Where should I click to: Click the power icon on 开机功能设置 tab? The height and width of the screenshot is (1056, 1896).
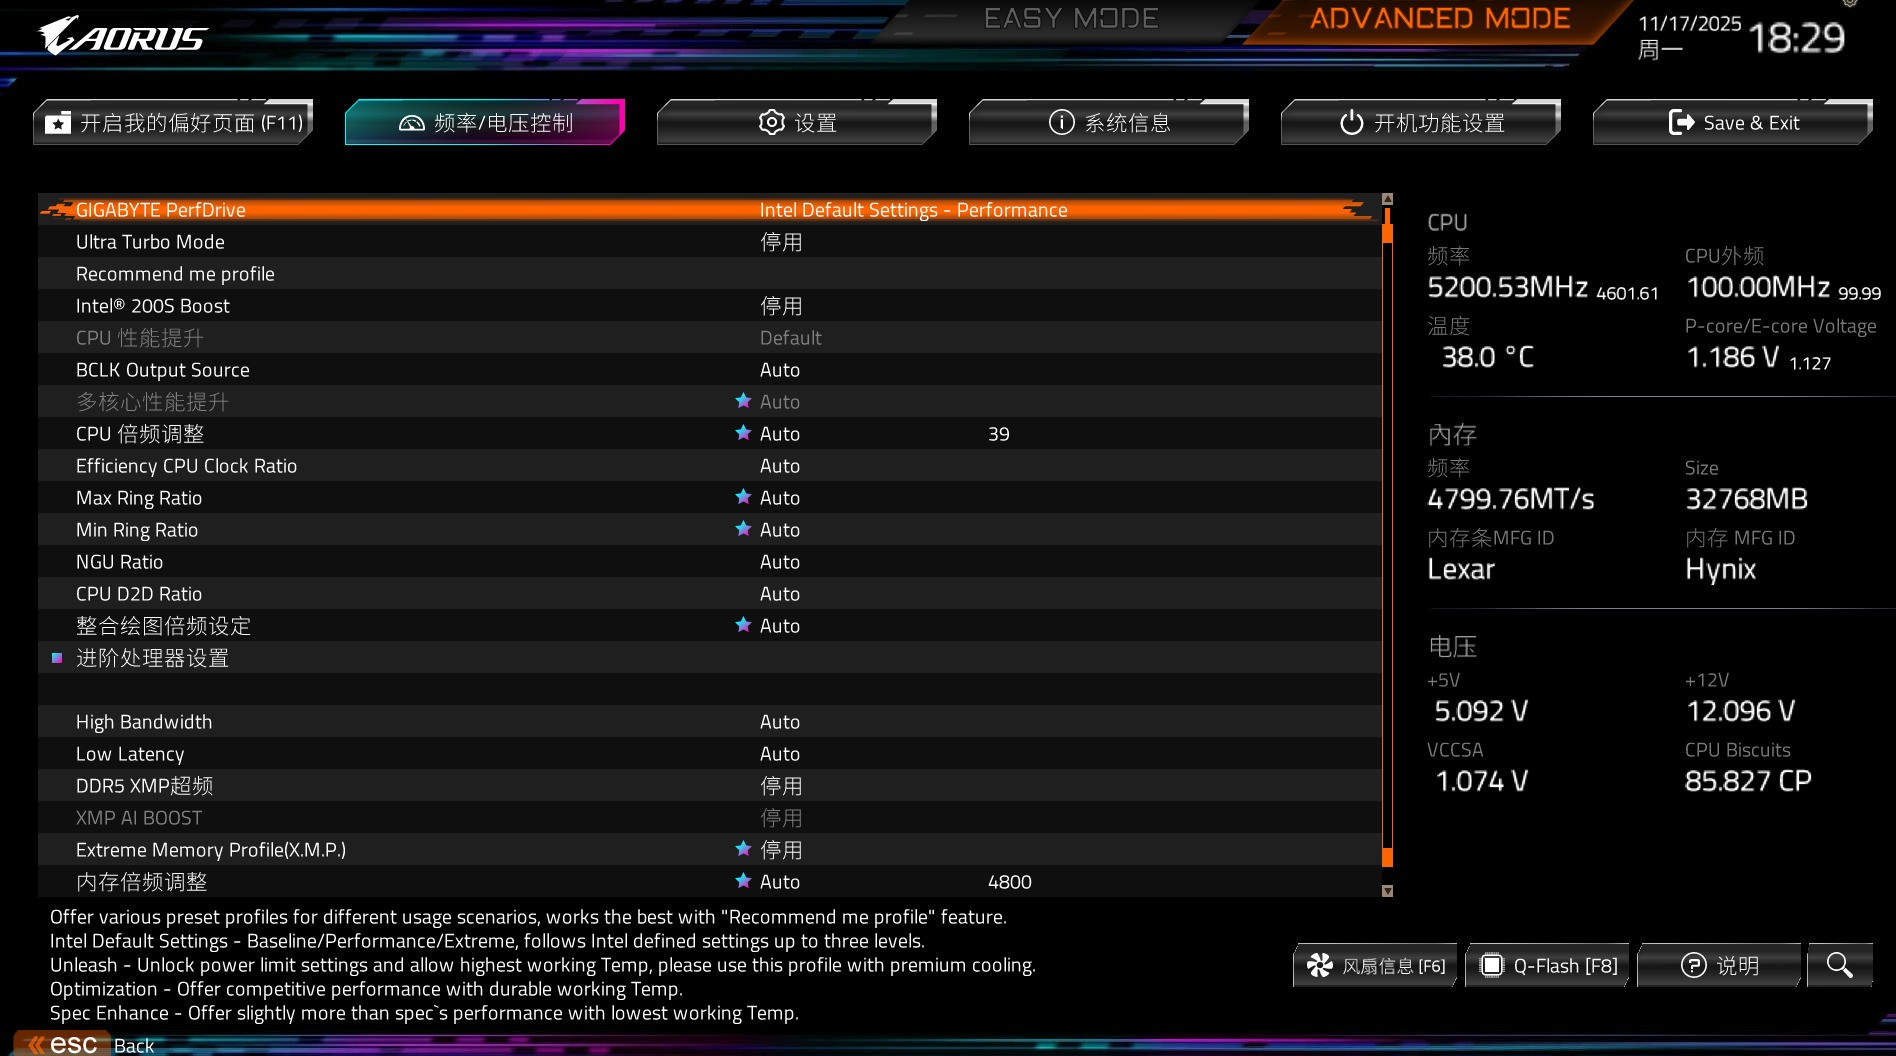click(1350, 121)
